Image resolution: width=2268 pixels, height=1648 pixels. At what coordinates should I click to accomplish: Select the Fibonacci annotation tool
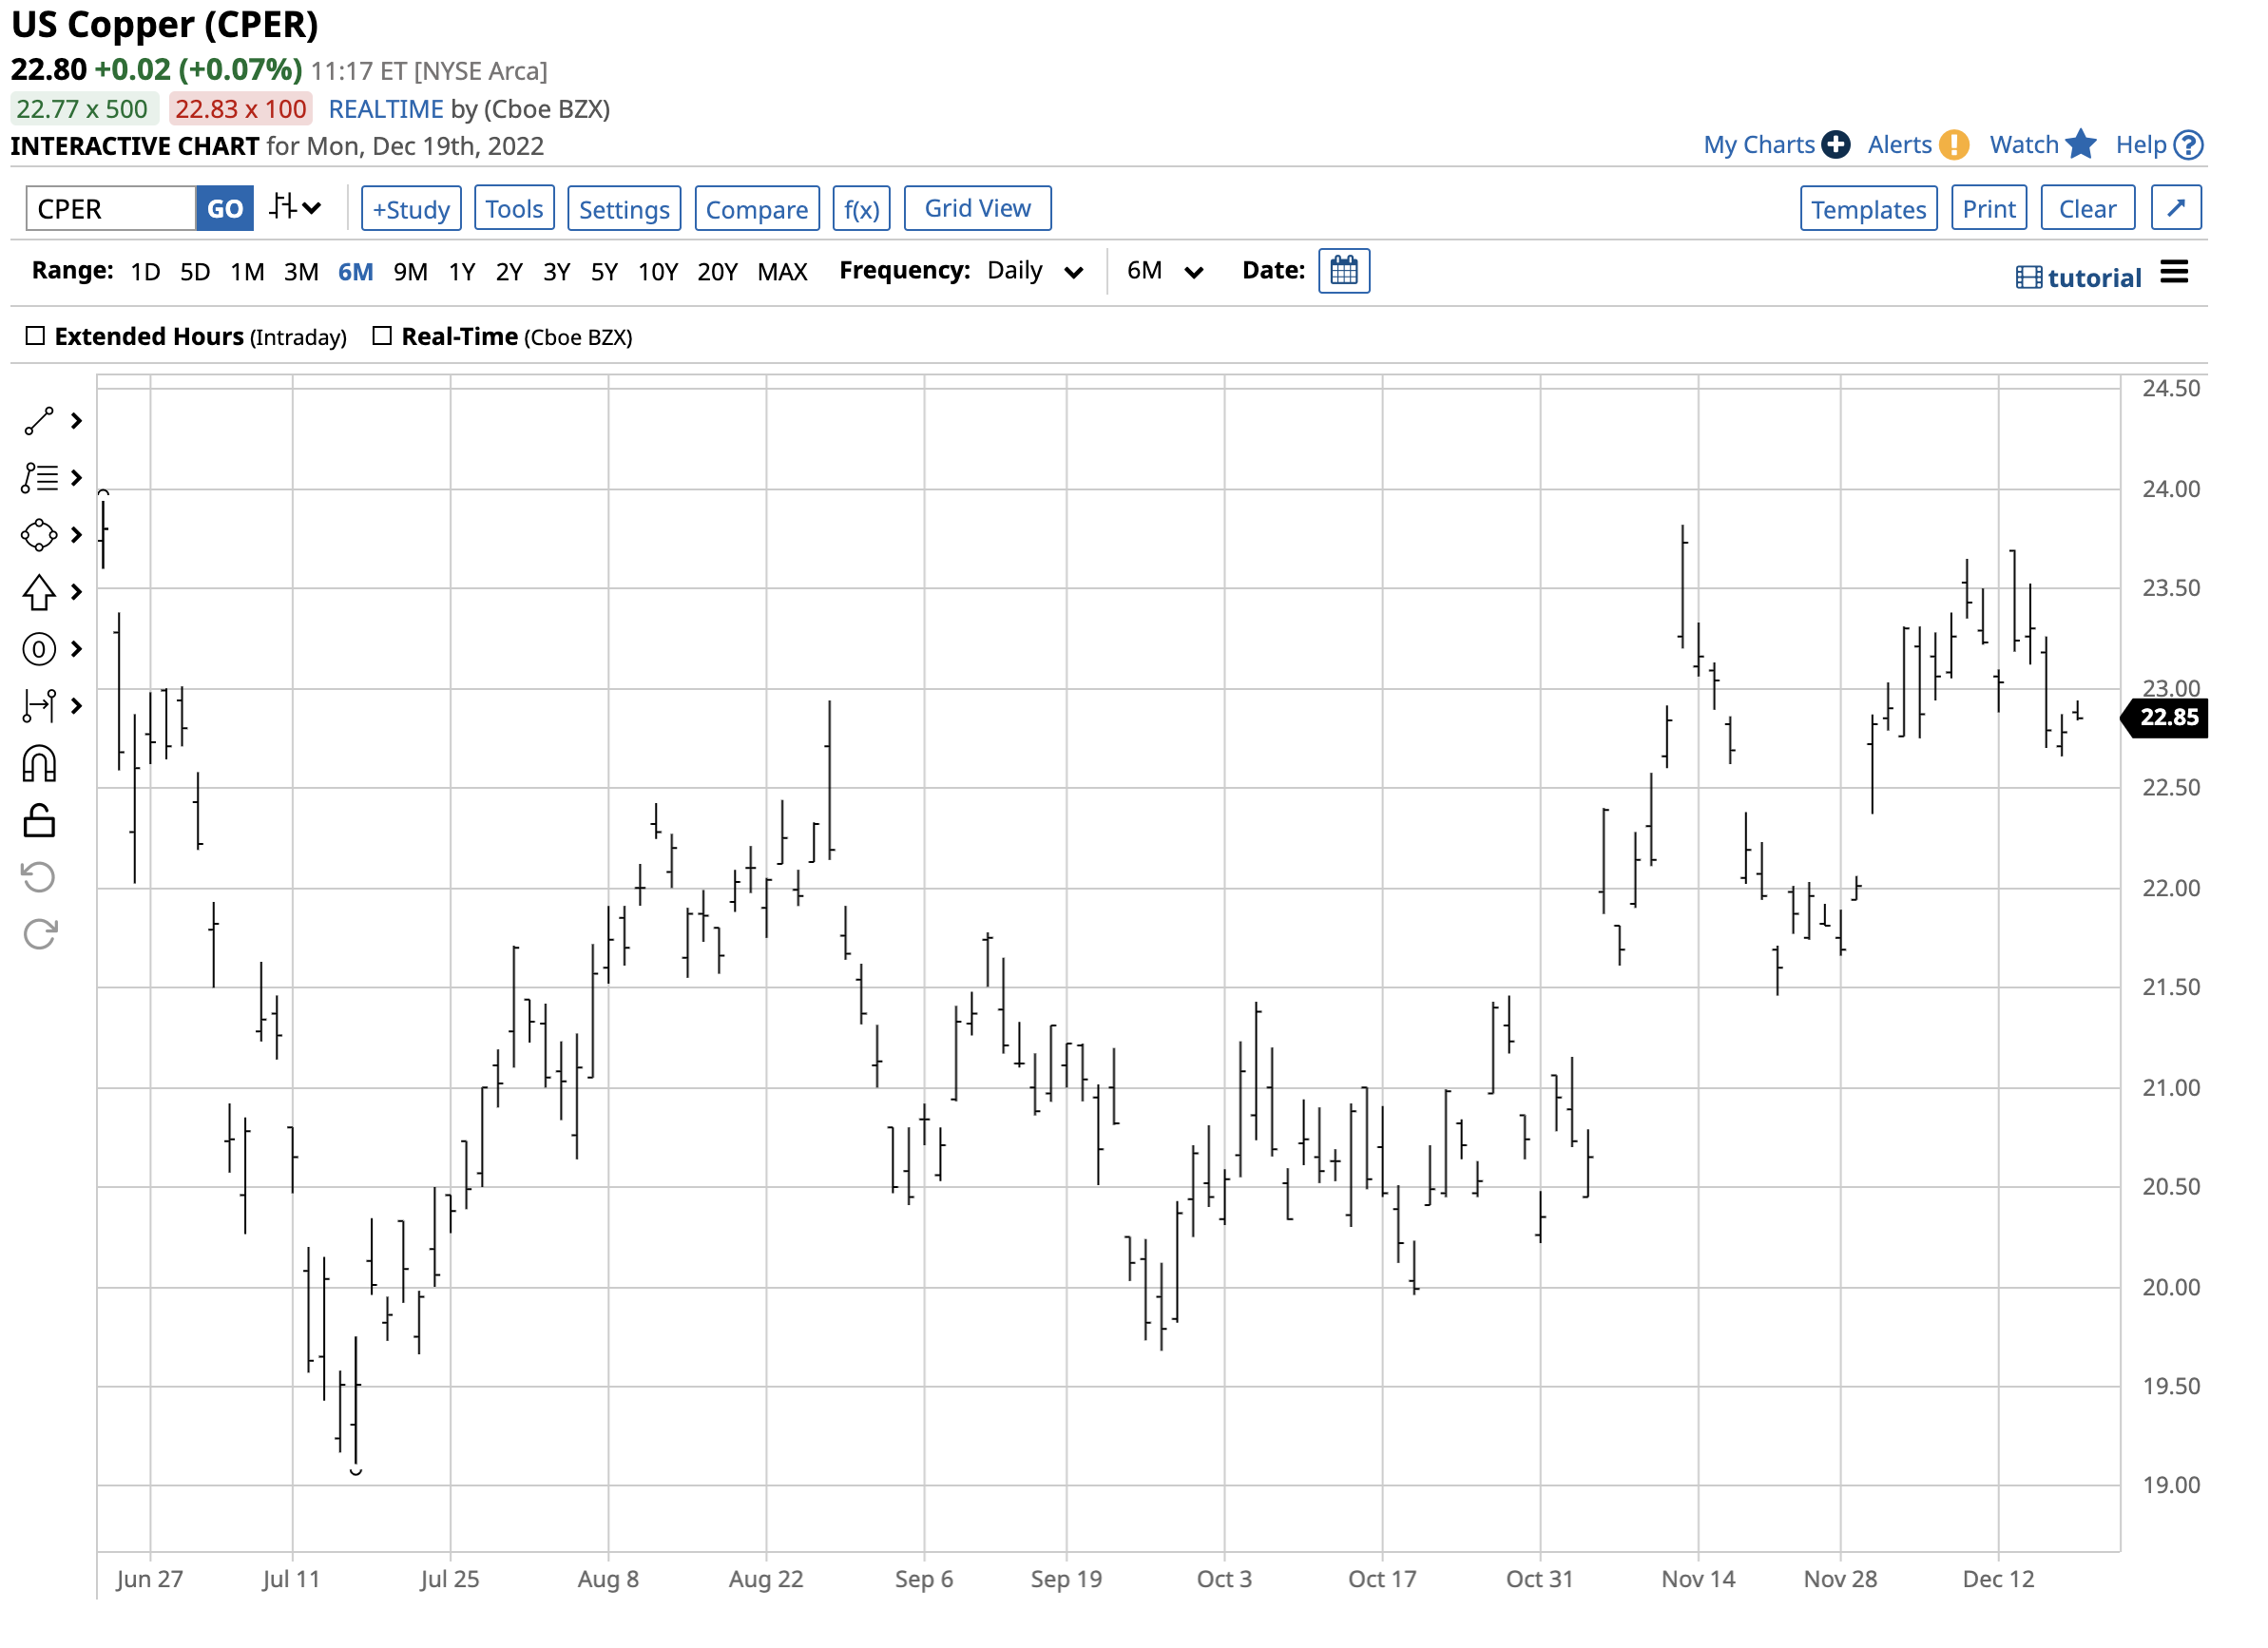pos(40,478)
